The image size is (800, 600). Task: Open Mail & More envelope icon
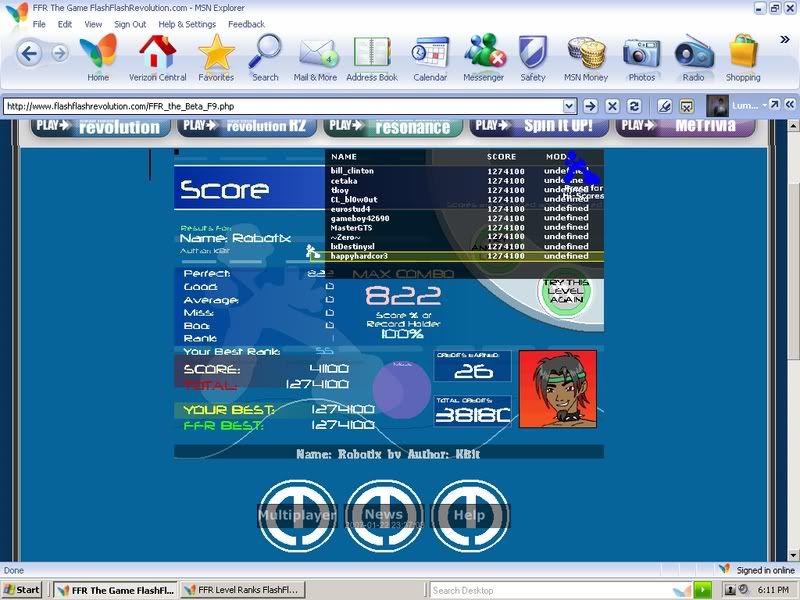[x=315, y=57]
